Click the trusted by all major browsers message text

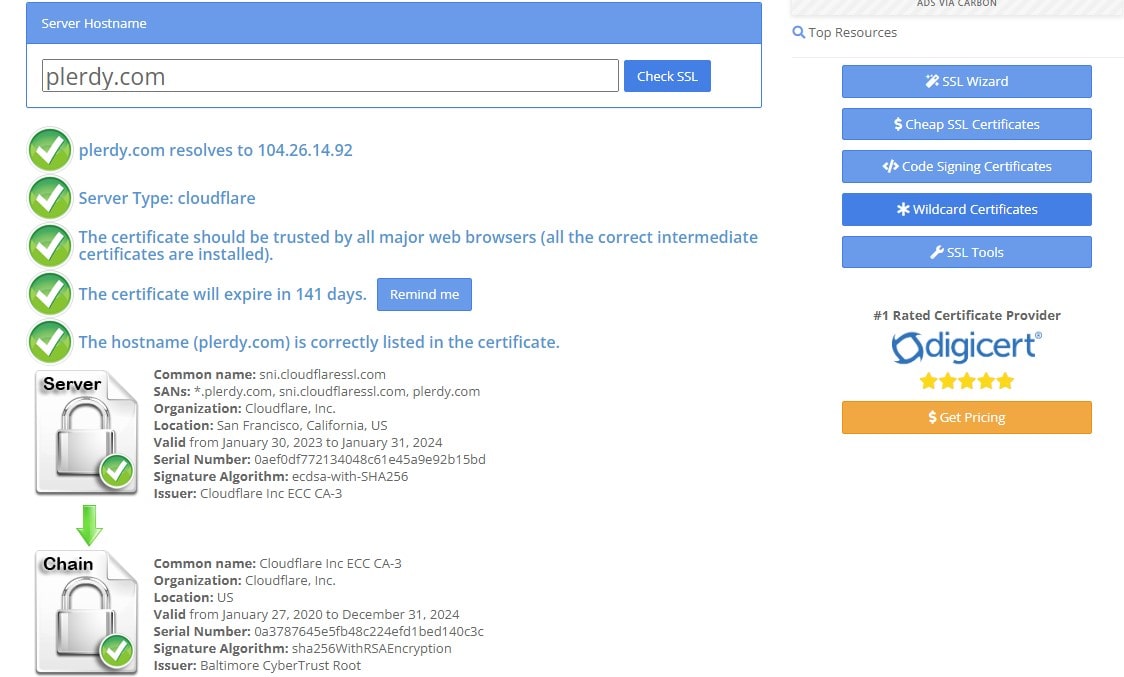[x=418, y=245]
